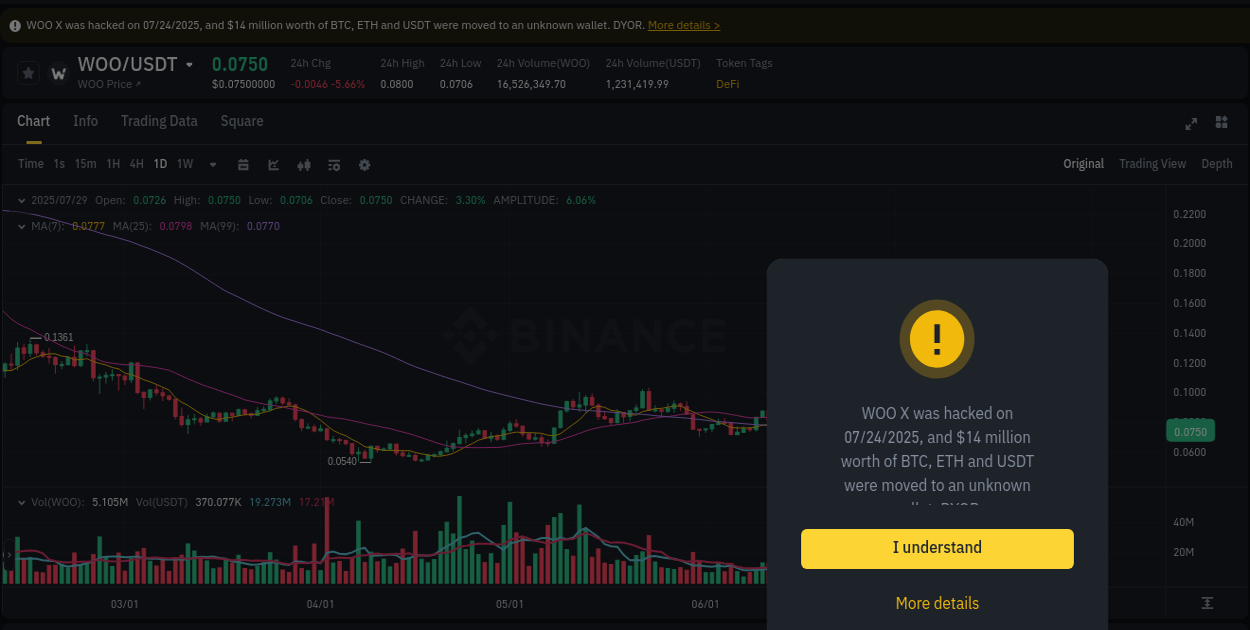The image size is (1250, 630).
Task: Open the date range calendar icon
Action: click(x=243, y=164)
